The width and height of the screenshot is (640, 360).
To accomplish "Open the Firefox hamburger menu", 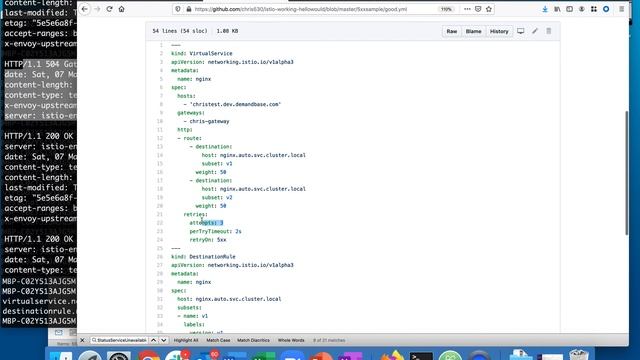I will (x=622, y=9).
